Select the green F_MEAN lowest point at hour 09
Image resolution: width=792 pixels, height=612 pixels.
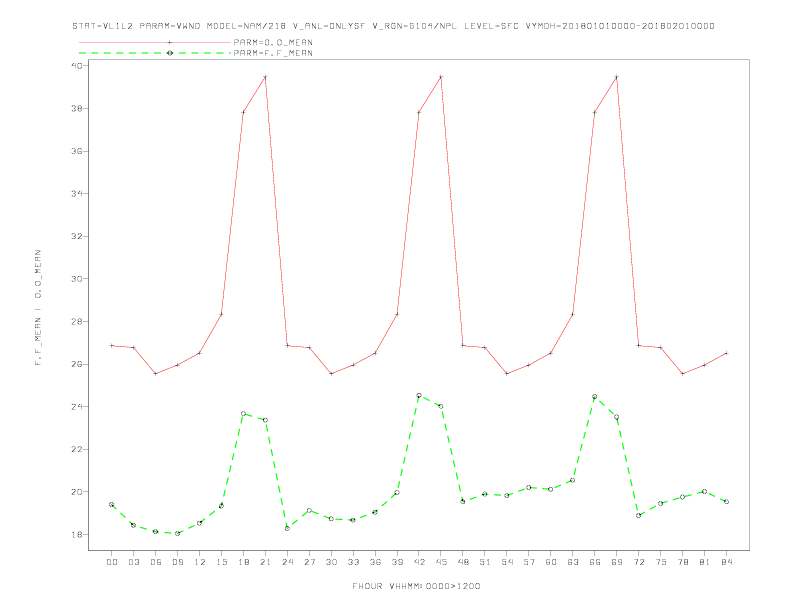(x=177, y=533)
